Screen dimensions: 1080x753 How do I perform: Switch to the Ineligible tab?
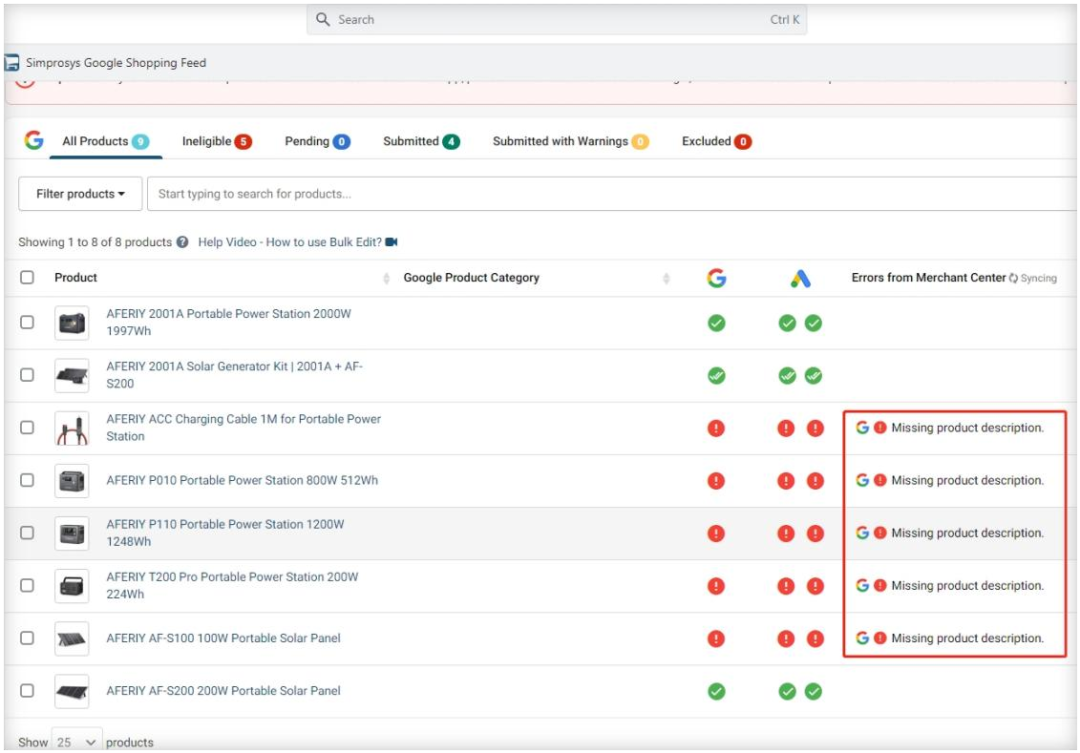click(216, 141)
